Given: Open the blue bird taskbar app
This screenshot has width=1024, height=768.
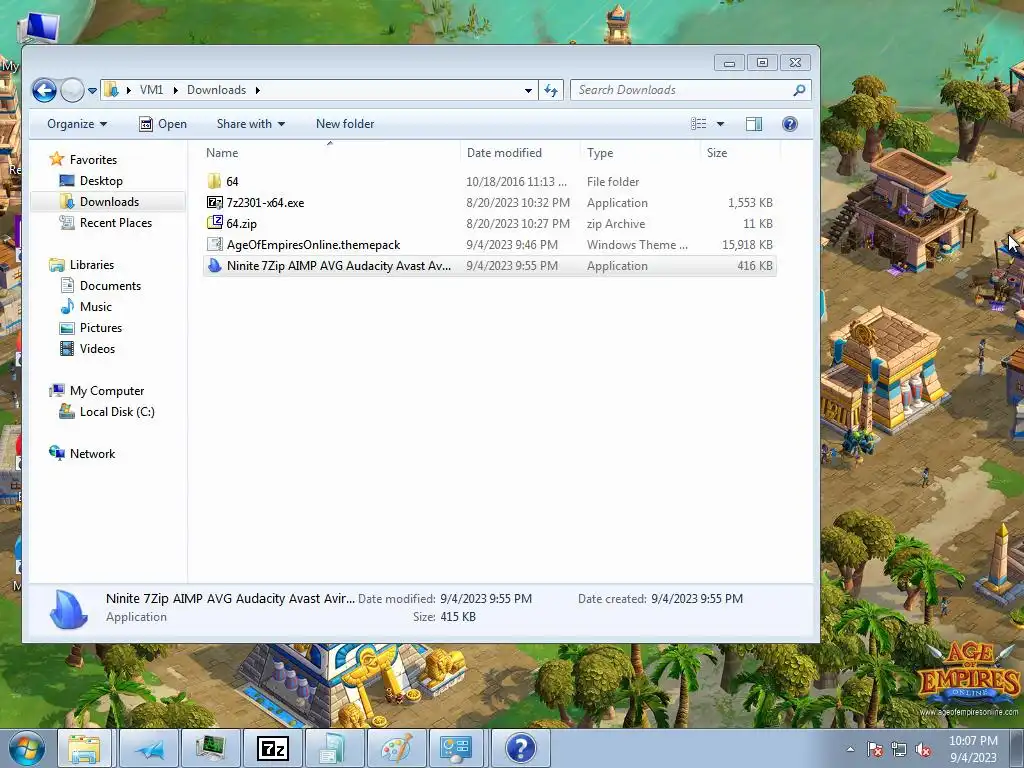Looking at the screenshot, I should click(x=149, y=748).
